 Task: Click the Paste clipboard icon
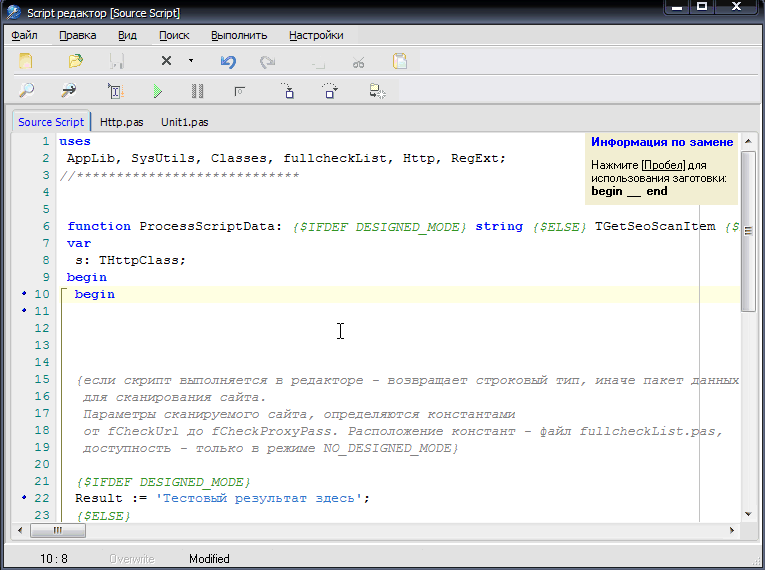(x=399, y=61)
